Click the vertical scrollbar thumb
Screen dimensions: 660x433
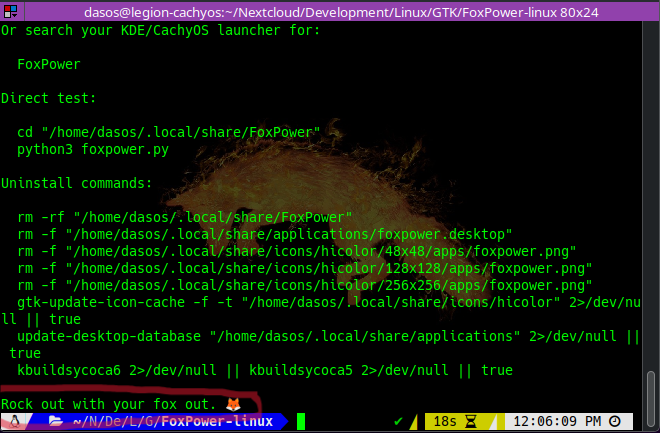pos(651,399)
